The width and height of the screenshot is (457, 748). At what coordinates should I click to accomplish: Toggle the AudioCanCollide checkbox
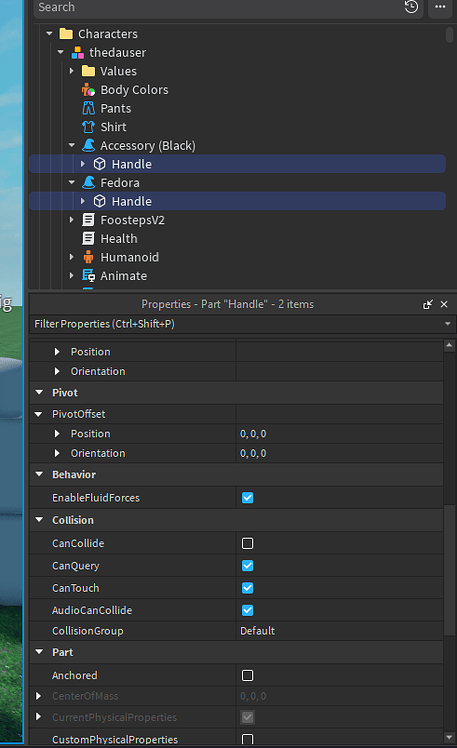(248, 610)
